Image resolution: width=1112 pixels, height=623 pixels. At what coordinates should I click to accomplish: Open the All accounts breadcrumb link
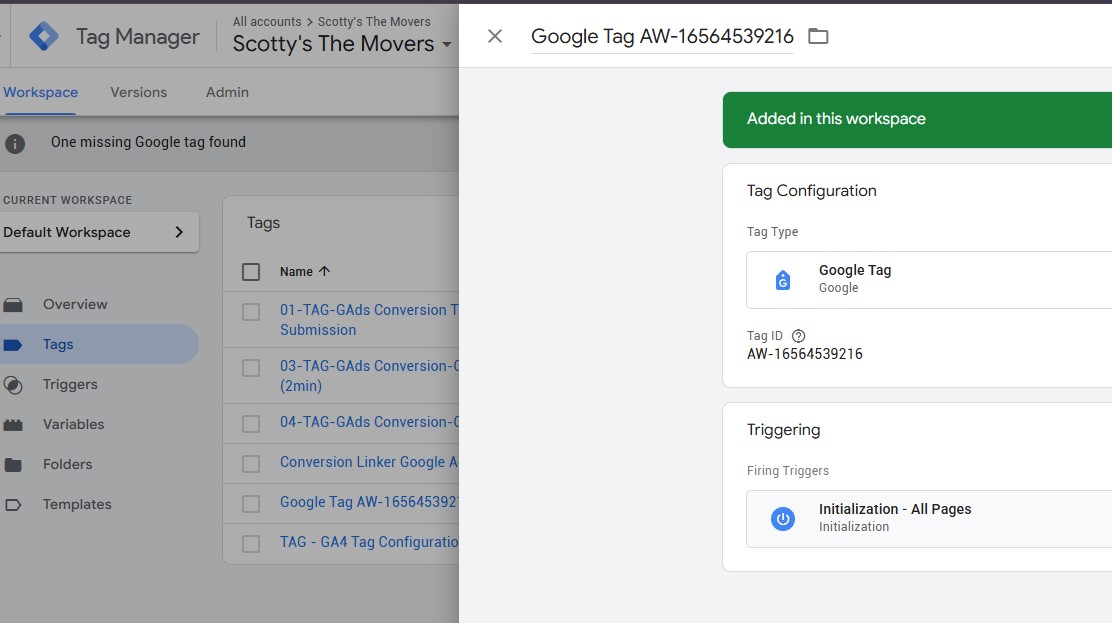tap(267, 22)
